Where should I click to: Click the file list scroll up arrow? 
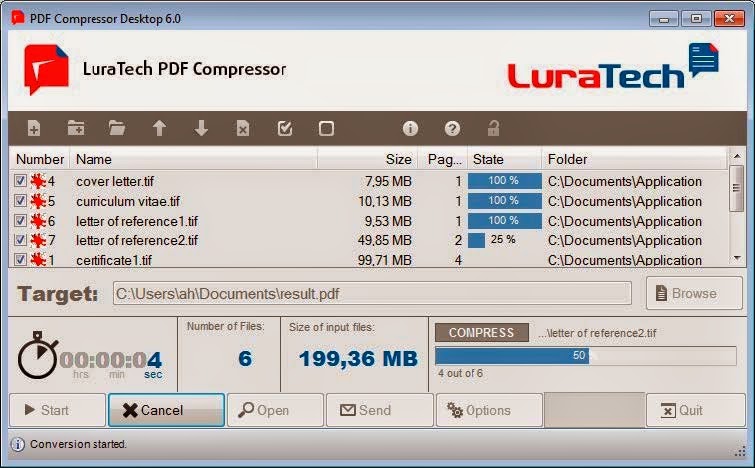point(737,156)
